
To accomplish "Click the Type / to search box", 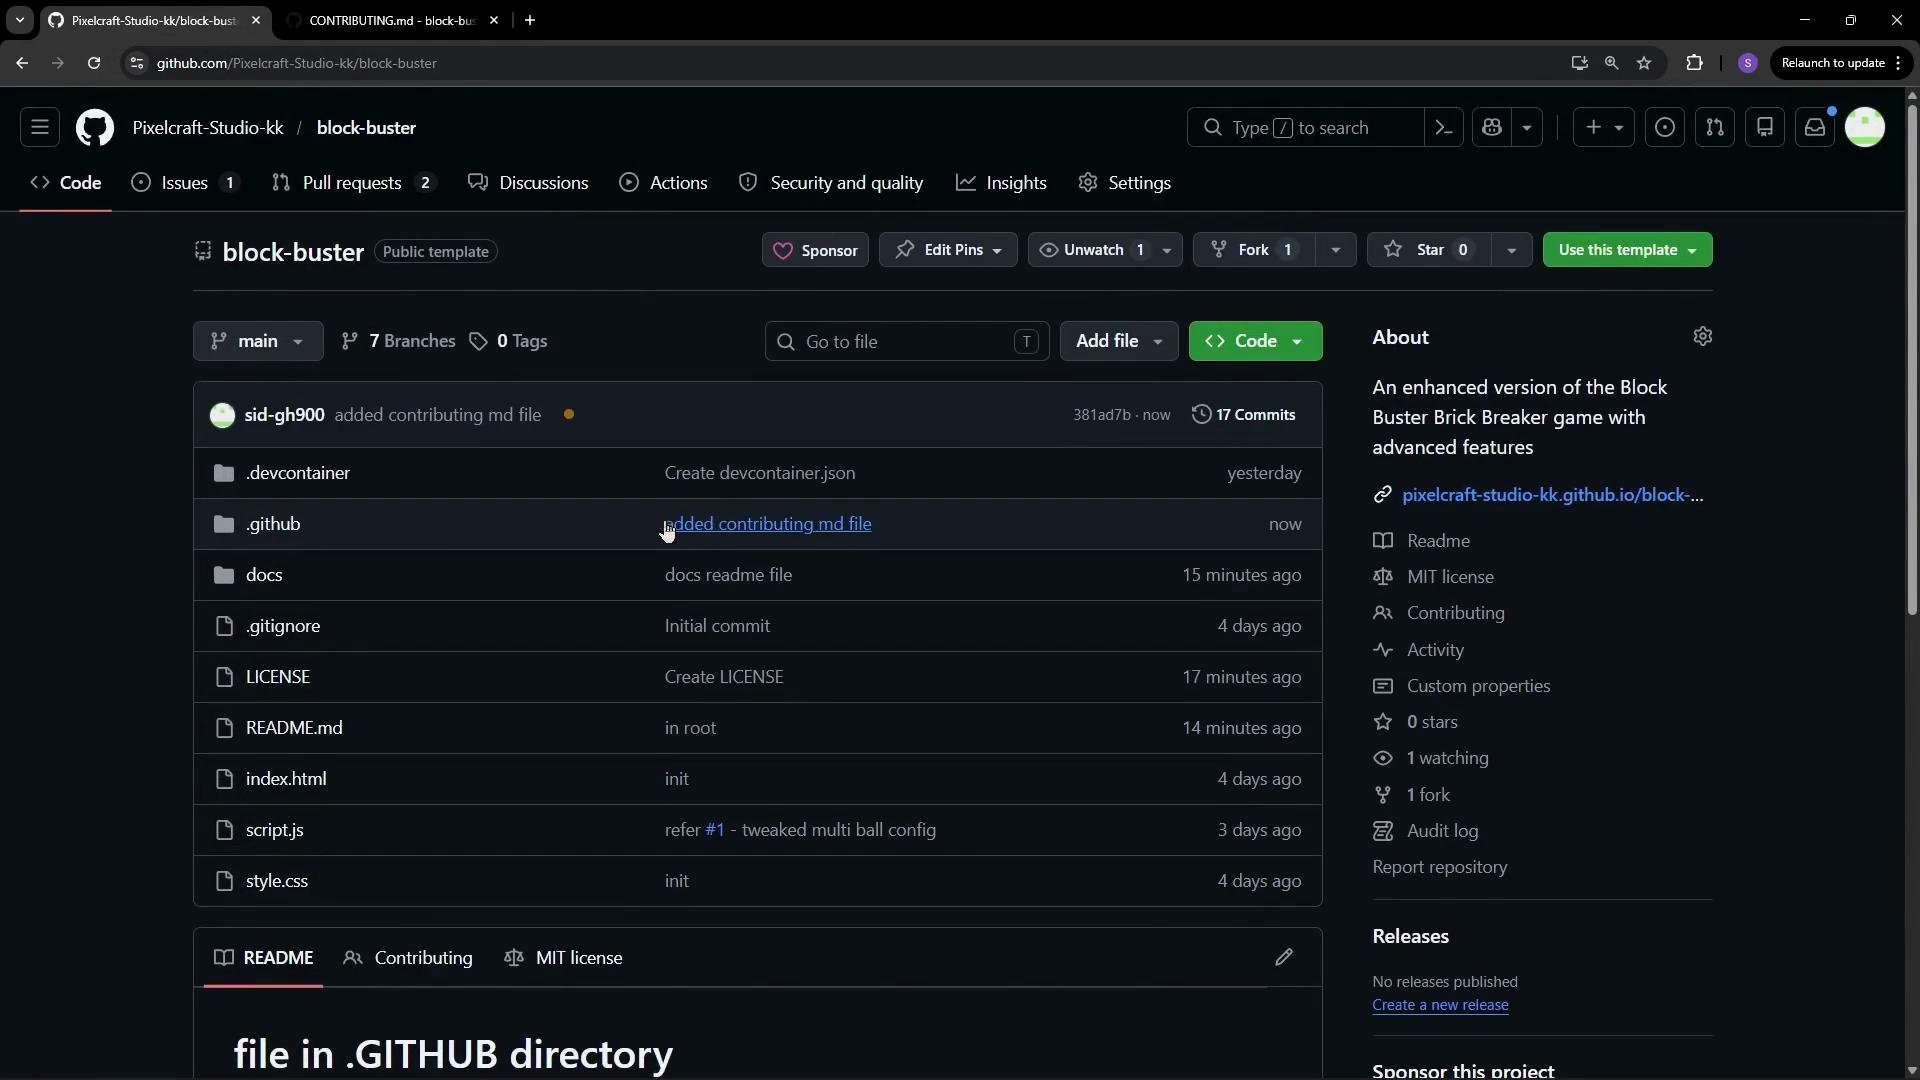I will point(1305,127).
